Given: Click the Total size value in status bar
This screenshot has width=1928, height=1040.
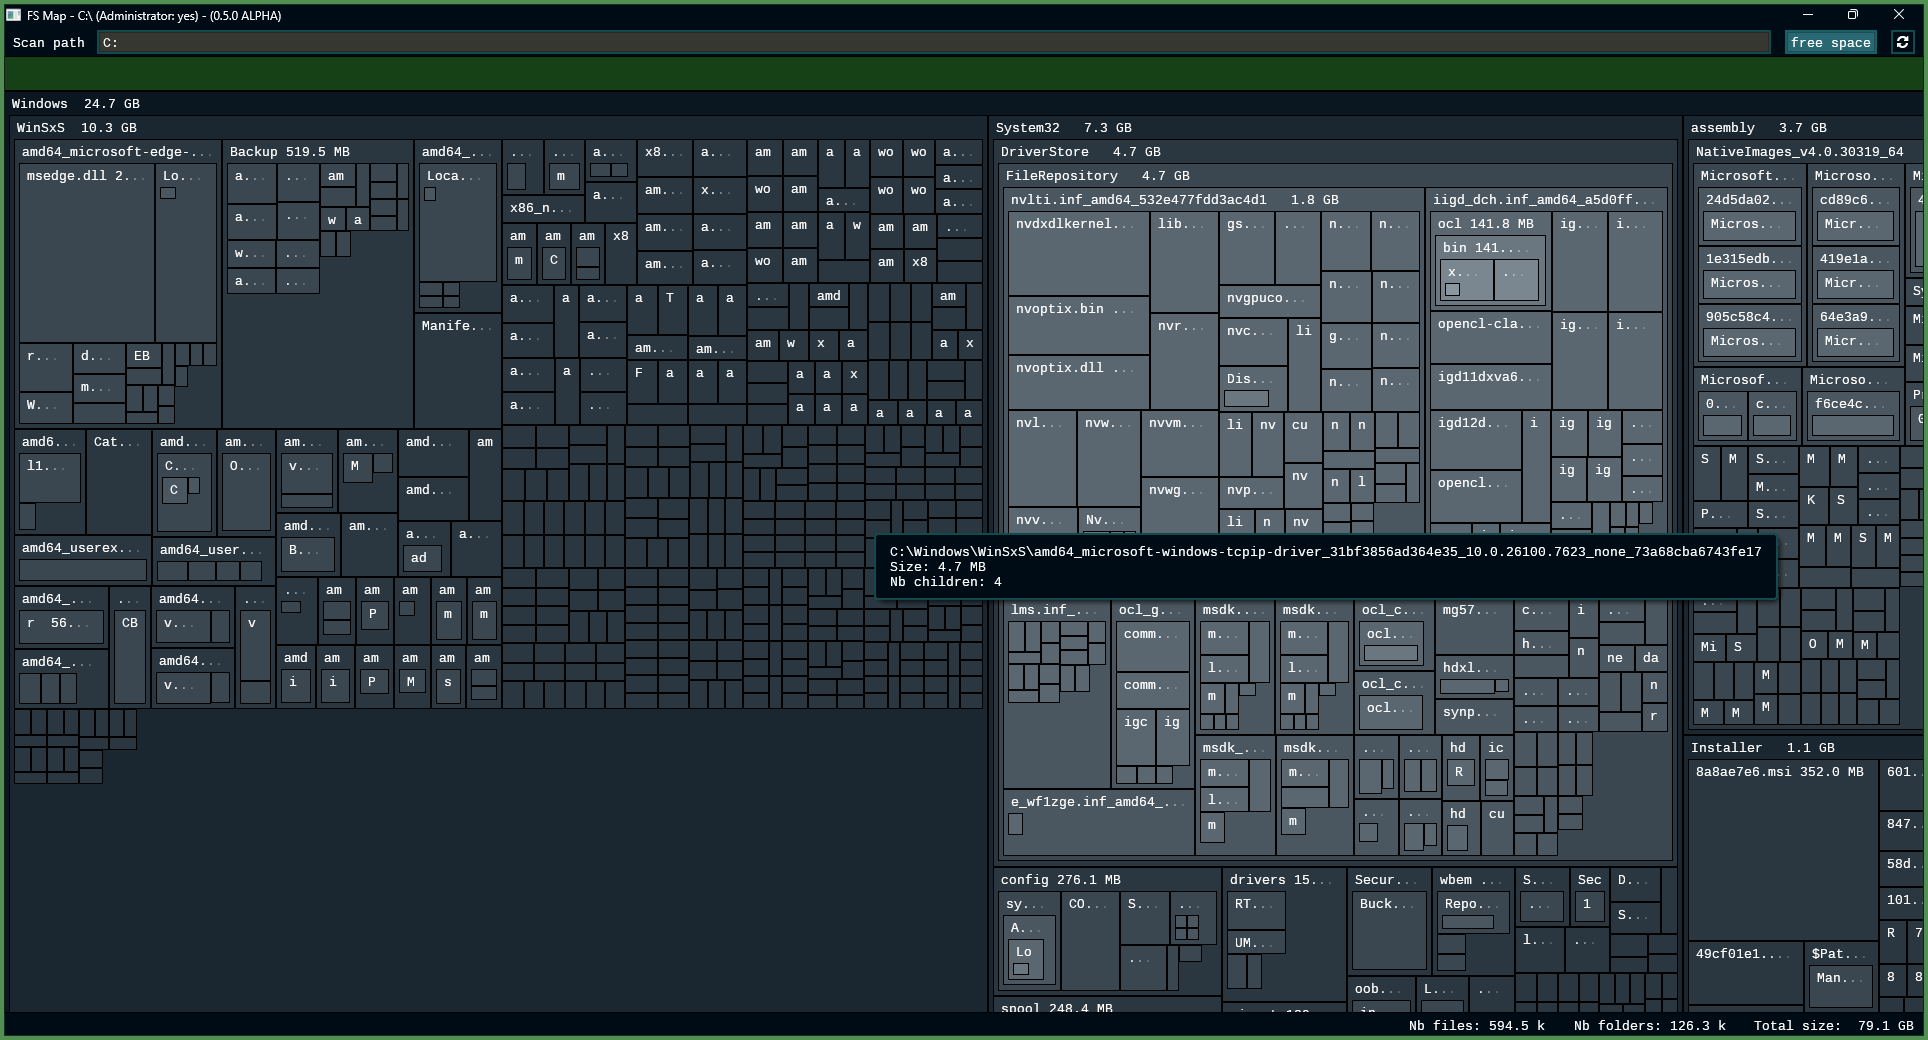Looking at the screenshot, I should pyautogui.click(x=1833, y=1025).
